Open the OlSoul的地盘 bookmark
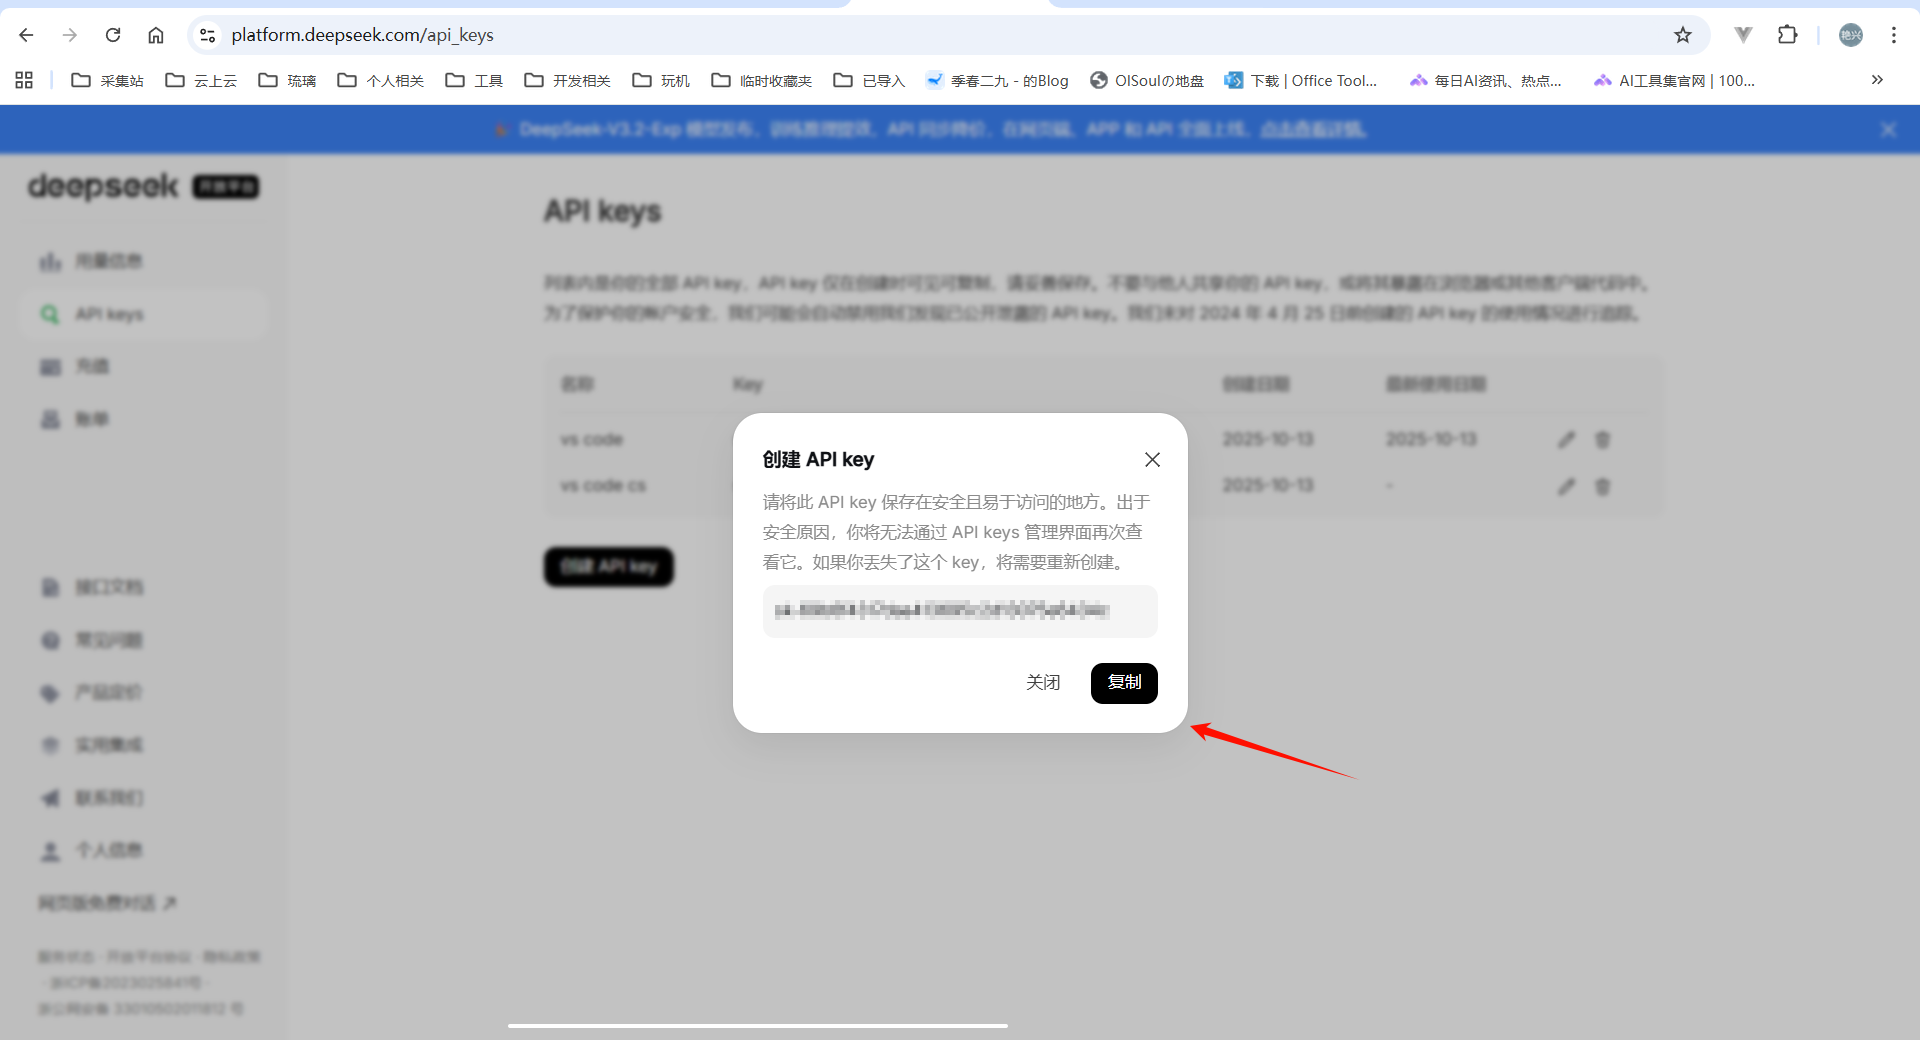Viewport: 1920px width, 1040px height. click(1146, 80)
